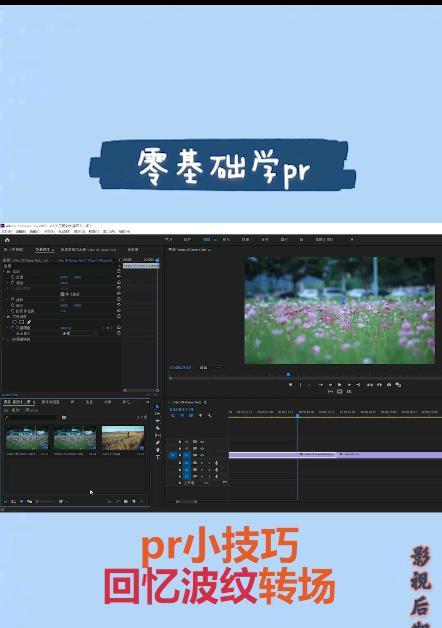442x628 pixels.
Task: Collapse the Opacity effect group
Action: click(4, 316)
